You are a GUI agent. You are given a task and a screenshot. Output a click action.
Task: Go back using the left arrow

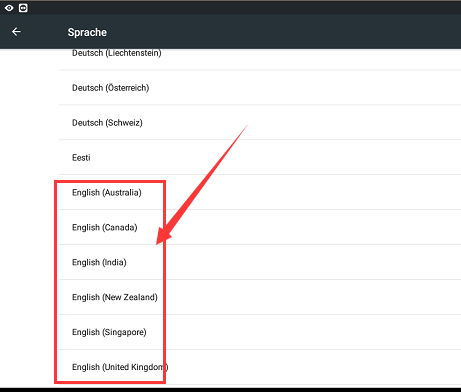pyautogui.click(x=16, y=32)
